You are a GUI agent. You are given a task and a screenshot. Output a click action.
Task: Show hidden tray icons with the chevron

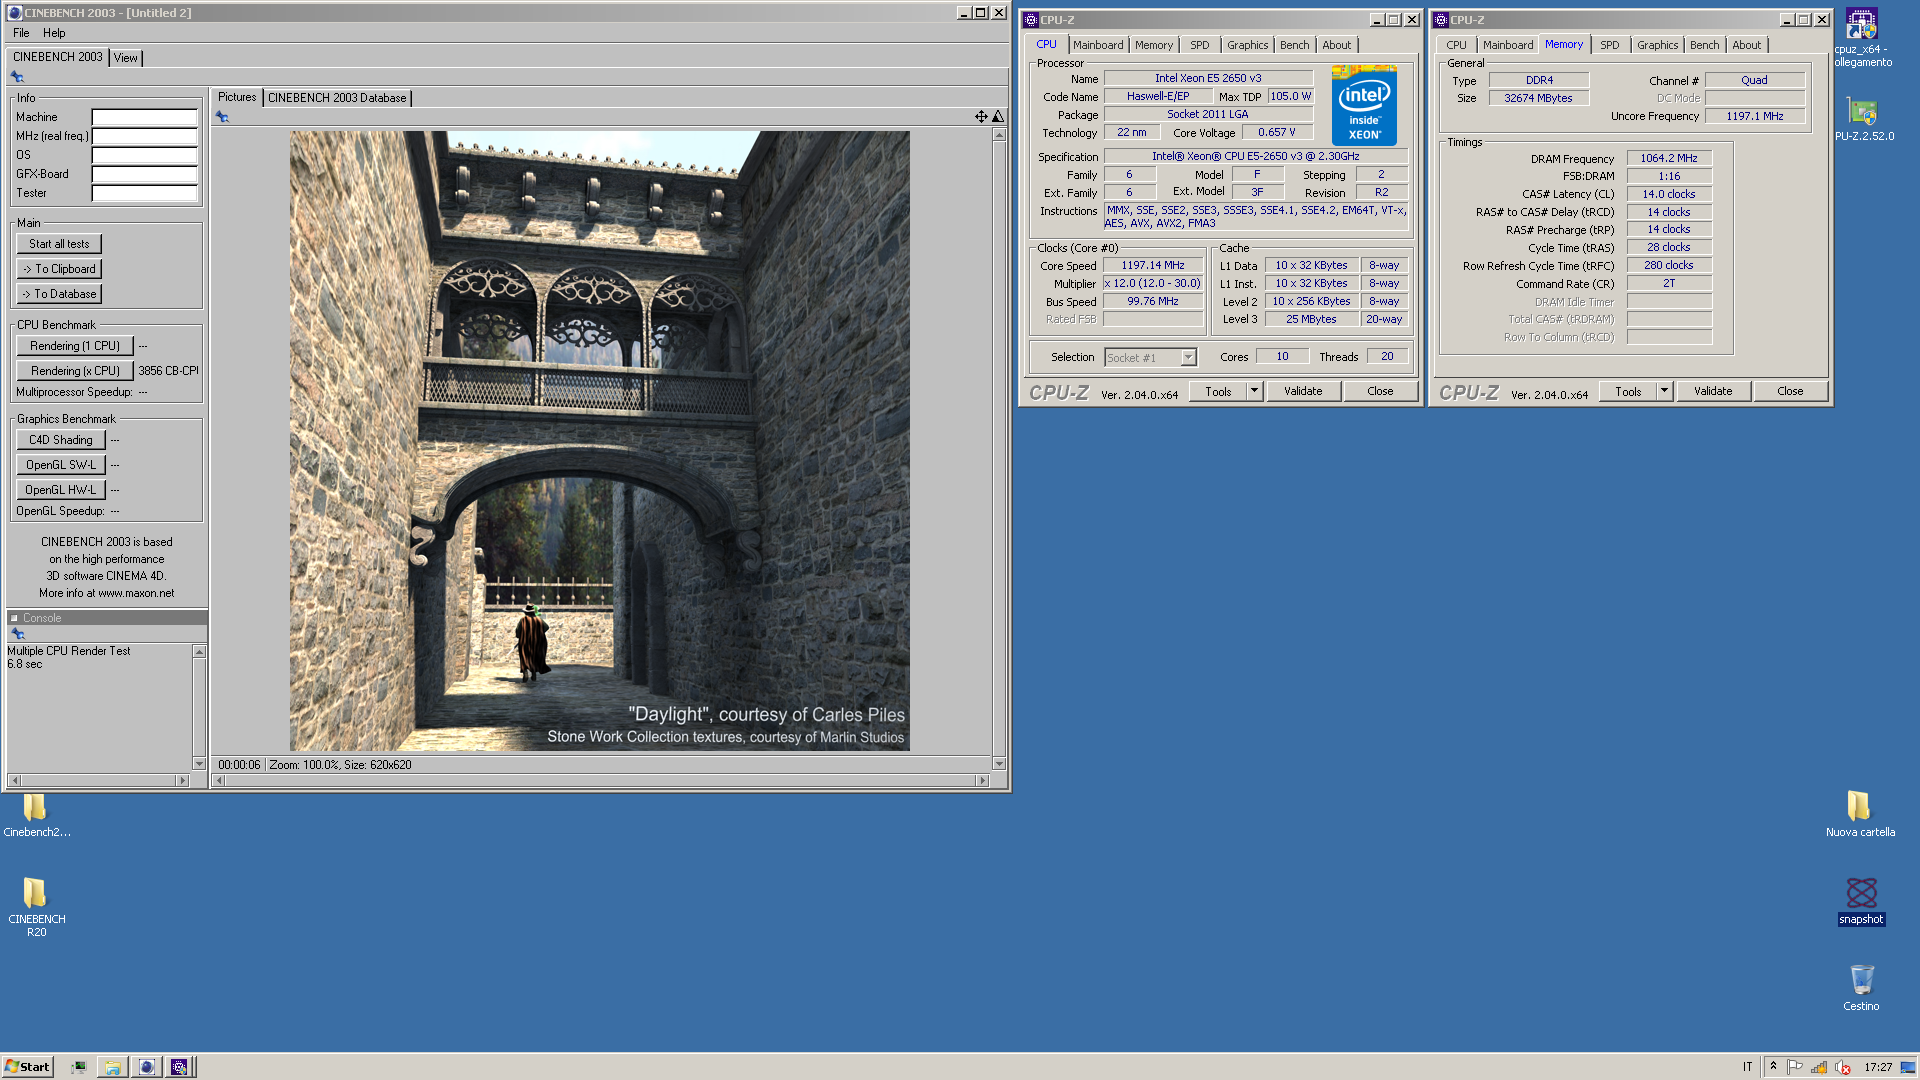(1773, 1066)
